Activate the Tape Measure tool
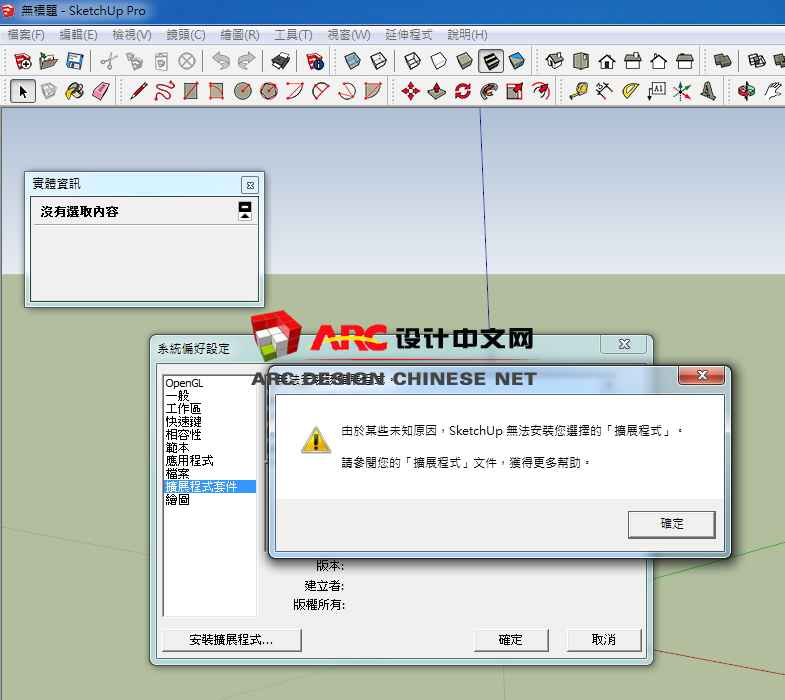 pos(578,92)
